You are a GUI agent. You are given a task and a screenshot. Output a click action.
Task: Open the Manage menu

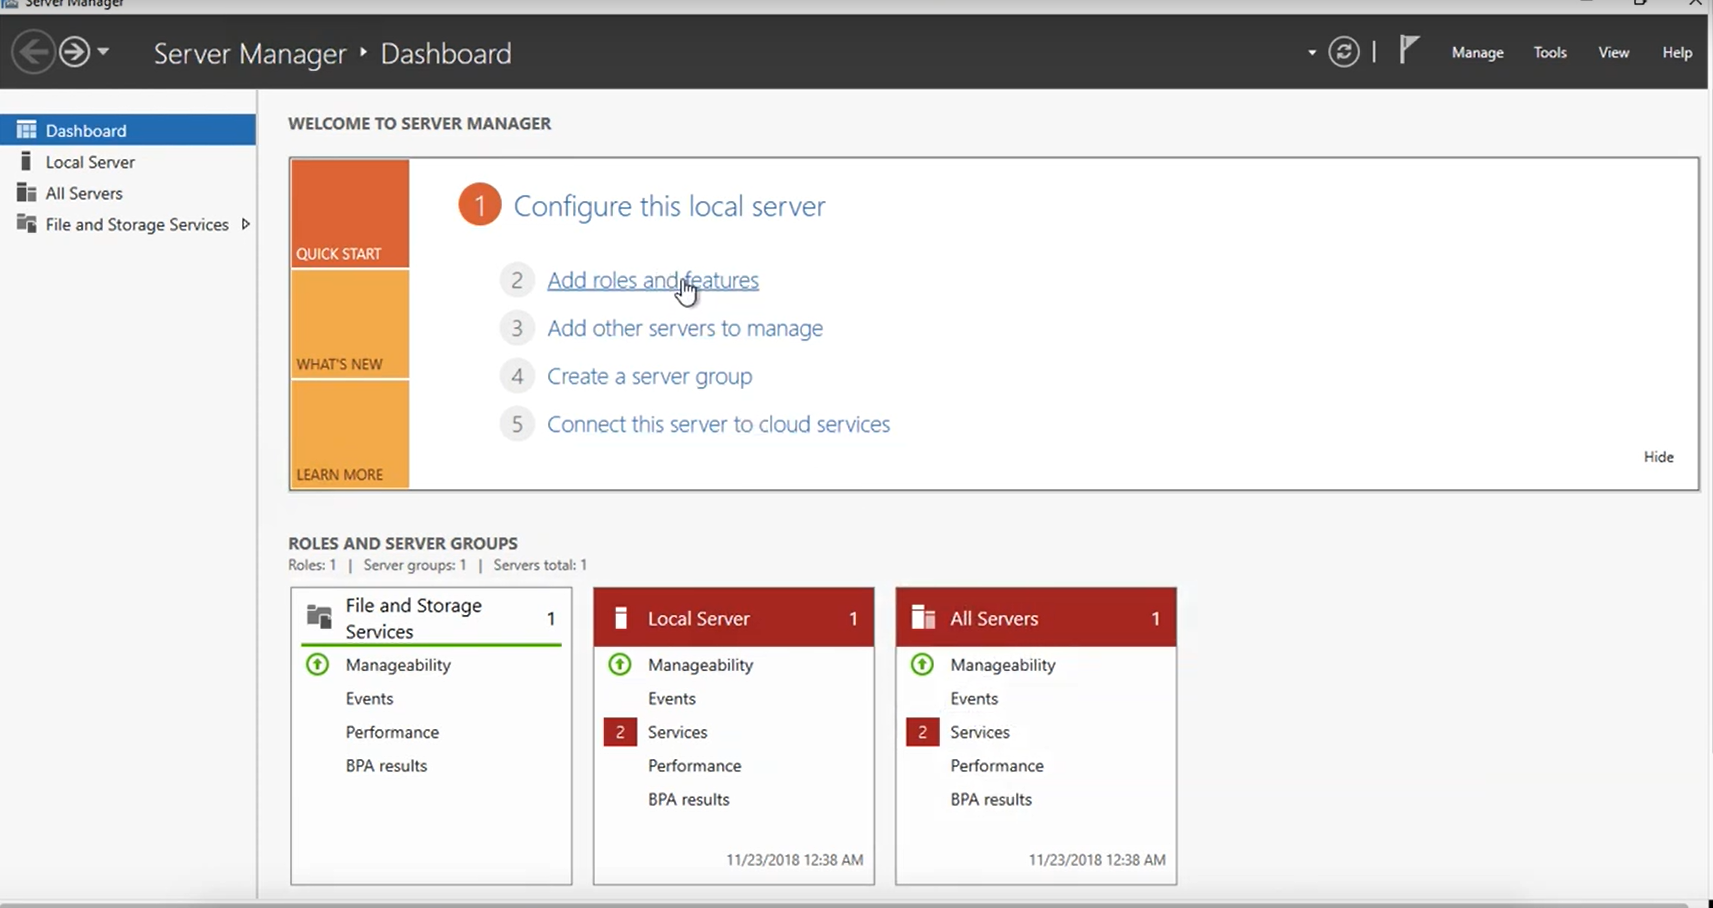pos(1477,53)
